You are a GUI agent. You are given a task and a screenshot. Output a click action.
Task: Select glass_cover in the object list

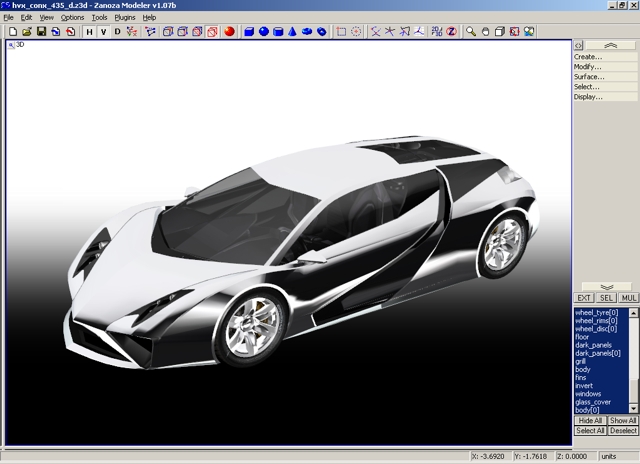[594, 402]
